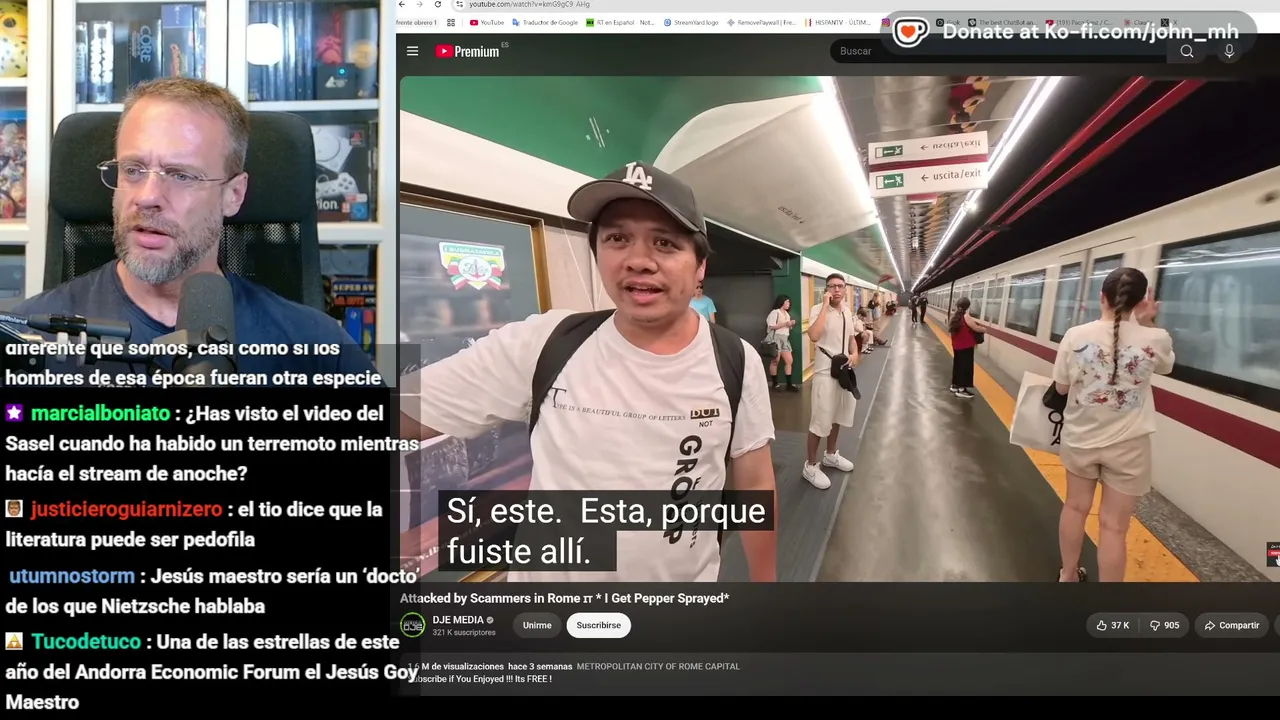Screen dimensions: 1280x720
Task: Click the video player to pause playback
Action: (838, 329)
